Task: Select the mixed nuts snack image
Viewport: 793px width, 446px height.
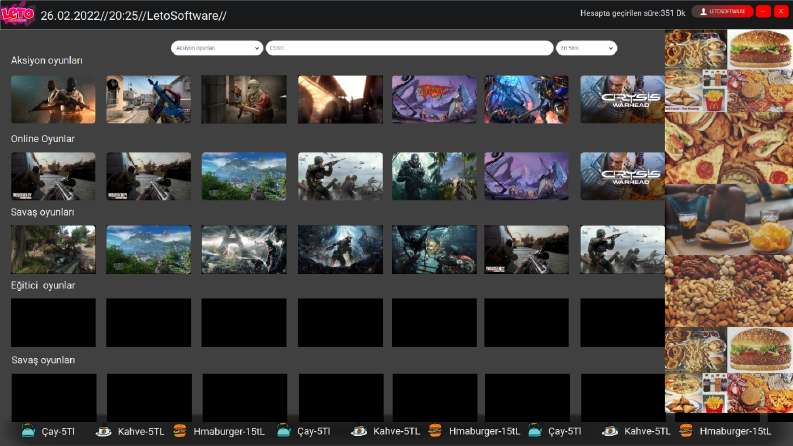Action: [x=729, y=291]
